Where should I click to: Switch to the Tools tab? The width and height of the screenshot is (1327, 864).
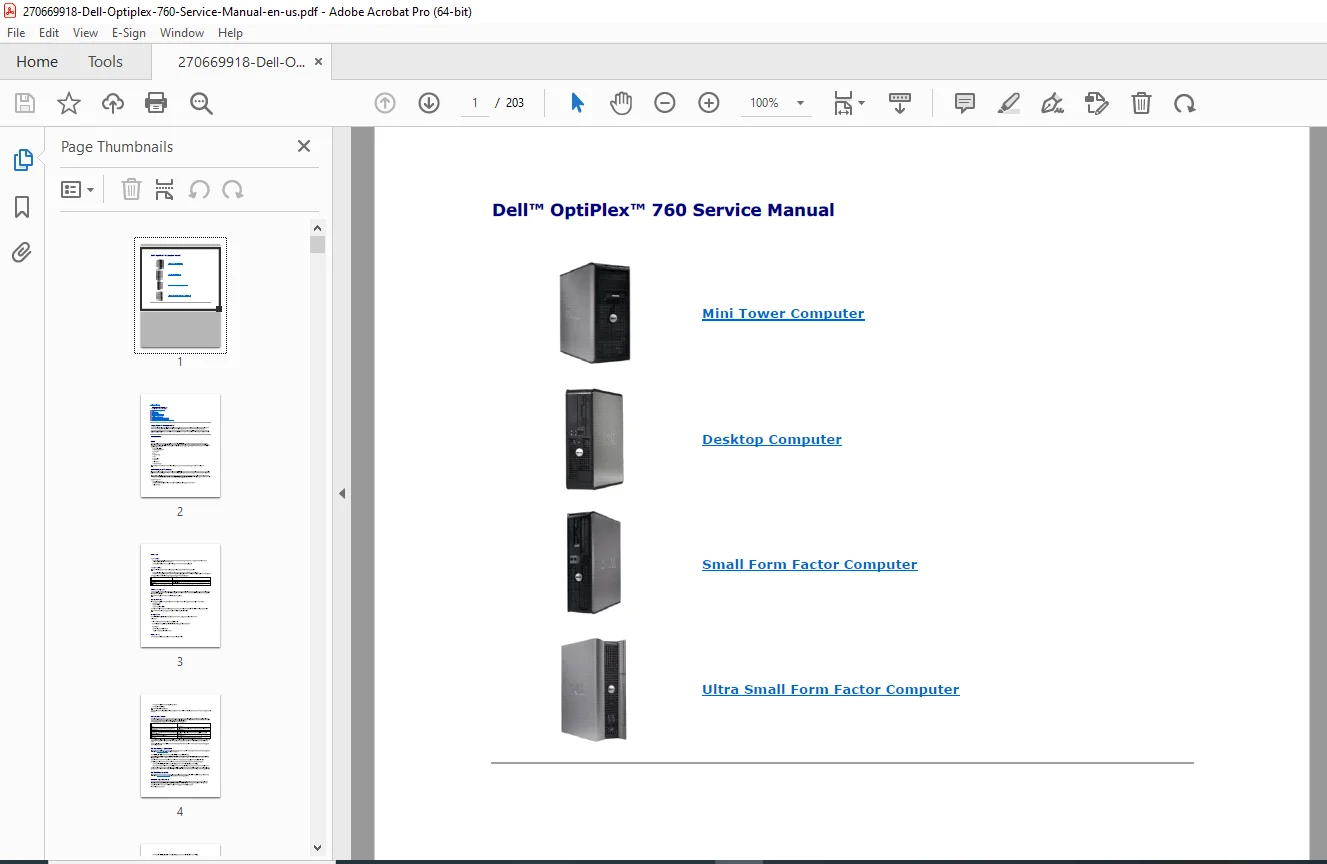pyautogui.click(x=105, y=62)
